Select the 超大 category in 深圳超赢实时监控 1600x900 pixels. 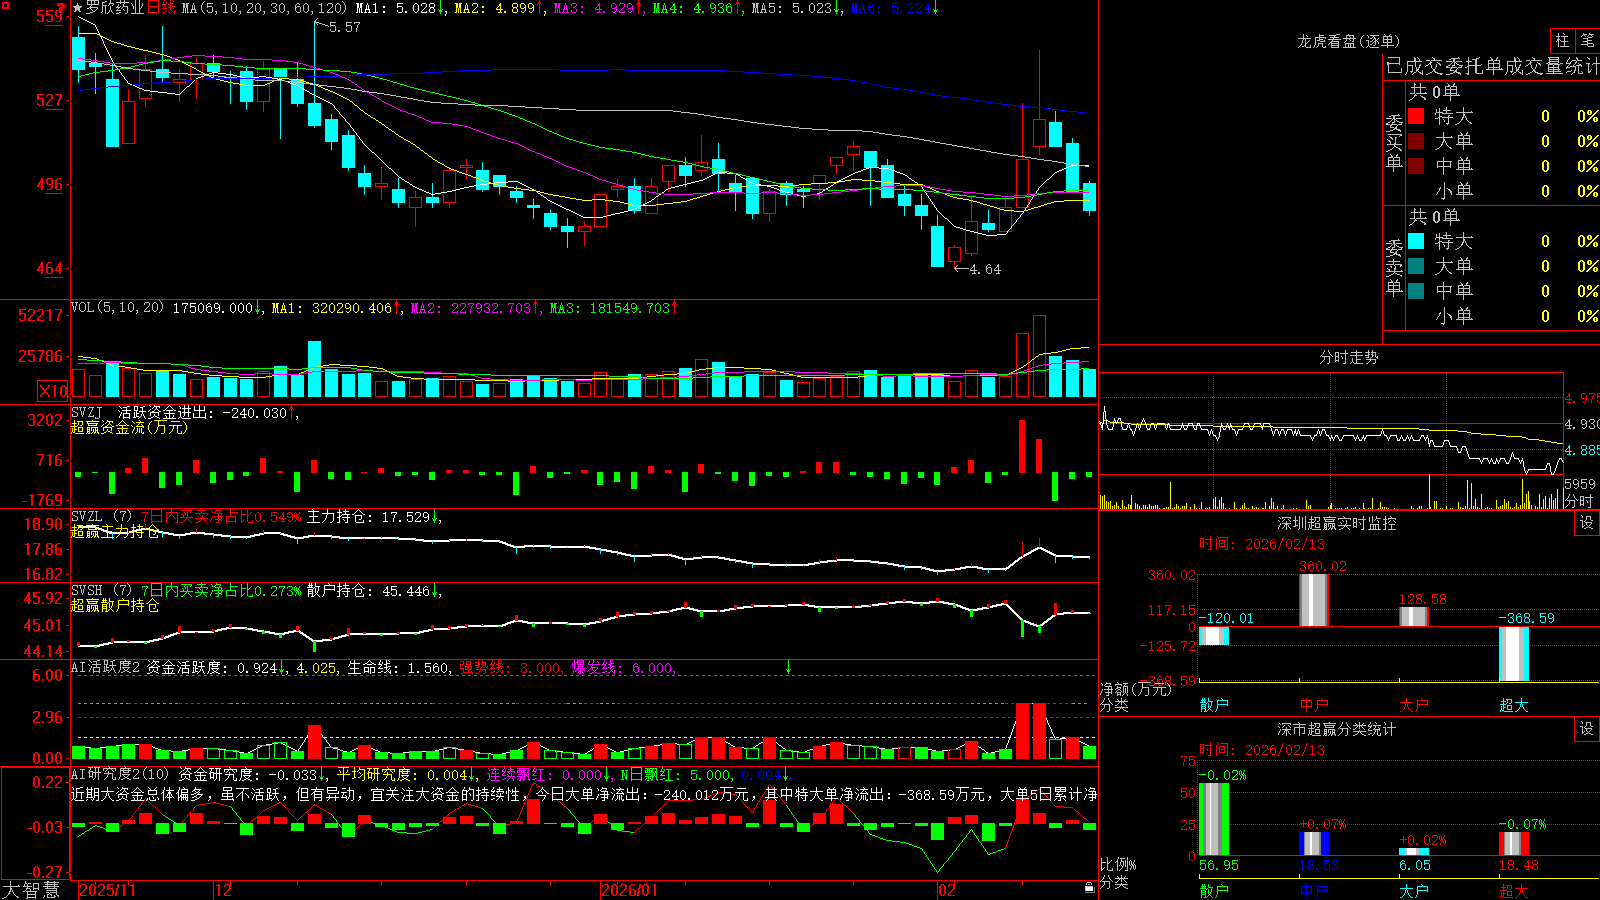point(1513,705)
